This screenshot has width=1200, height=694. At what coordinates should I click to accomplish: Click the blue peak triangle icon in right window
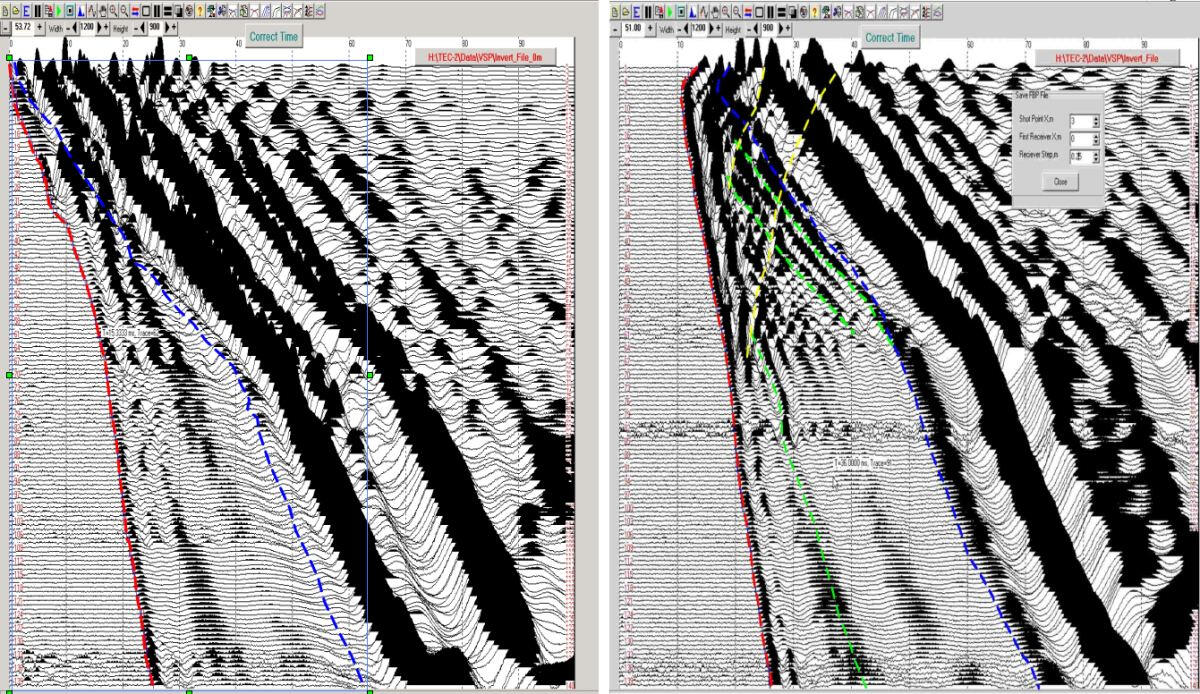coord(693,9)
